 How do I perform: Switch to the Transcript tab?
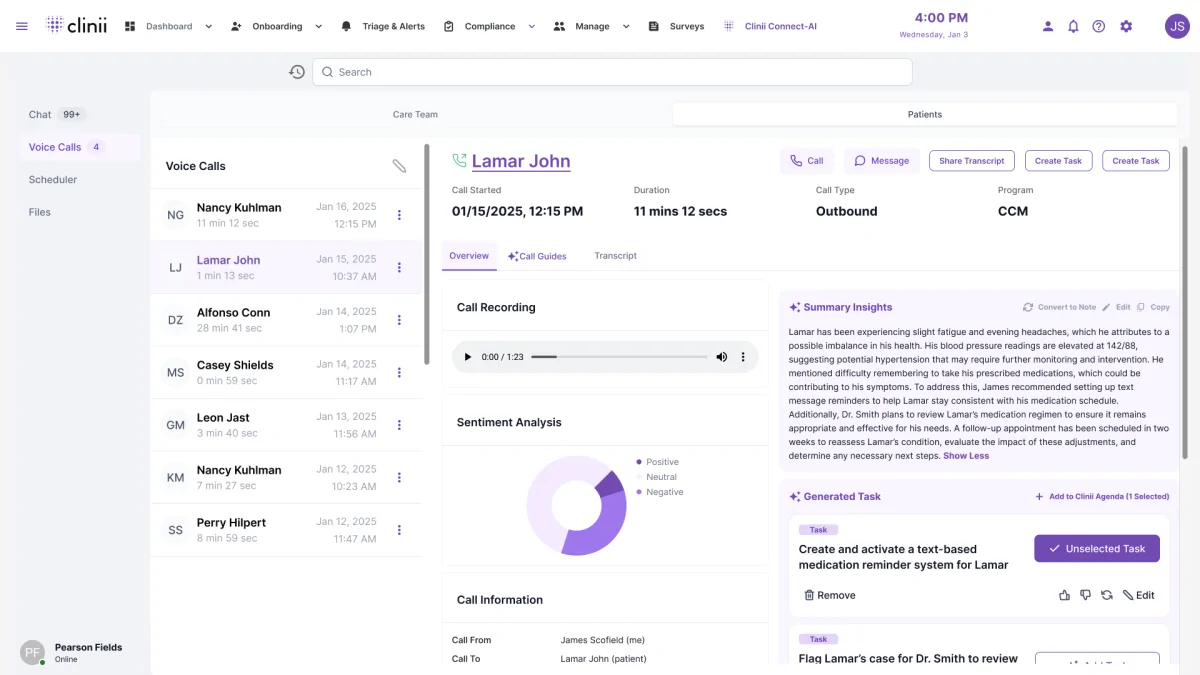tap(614, 255)
